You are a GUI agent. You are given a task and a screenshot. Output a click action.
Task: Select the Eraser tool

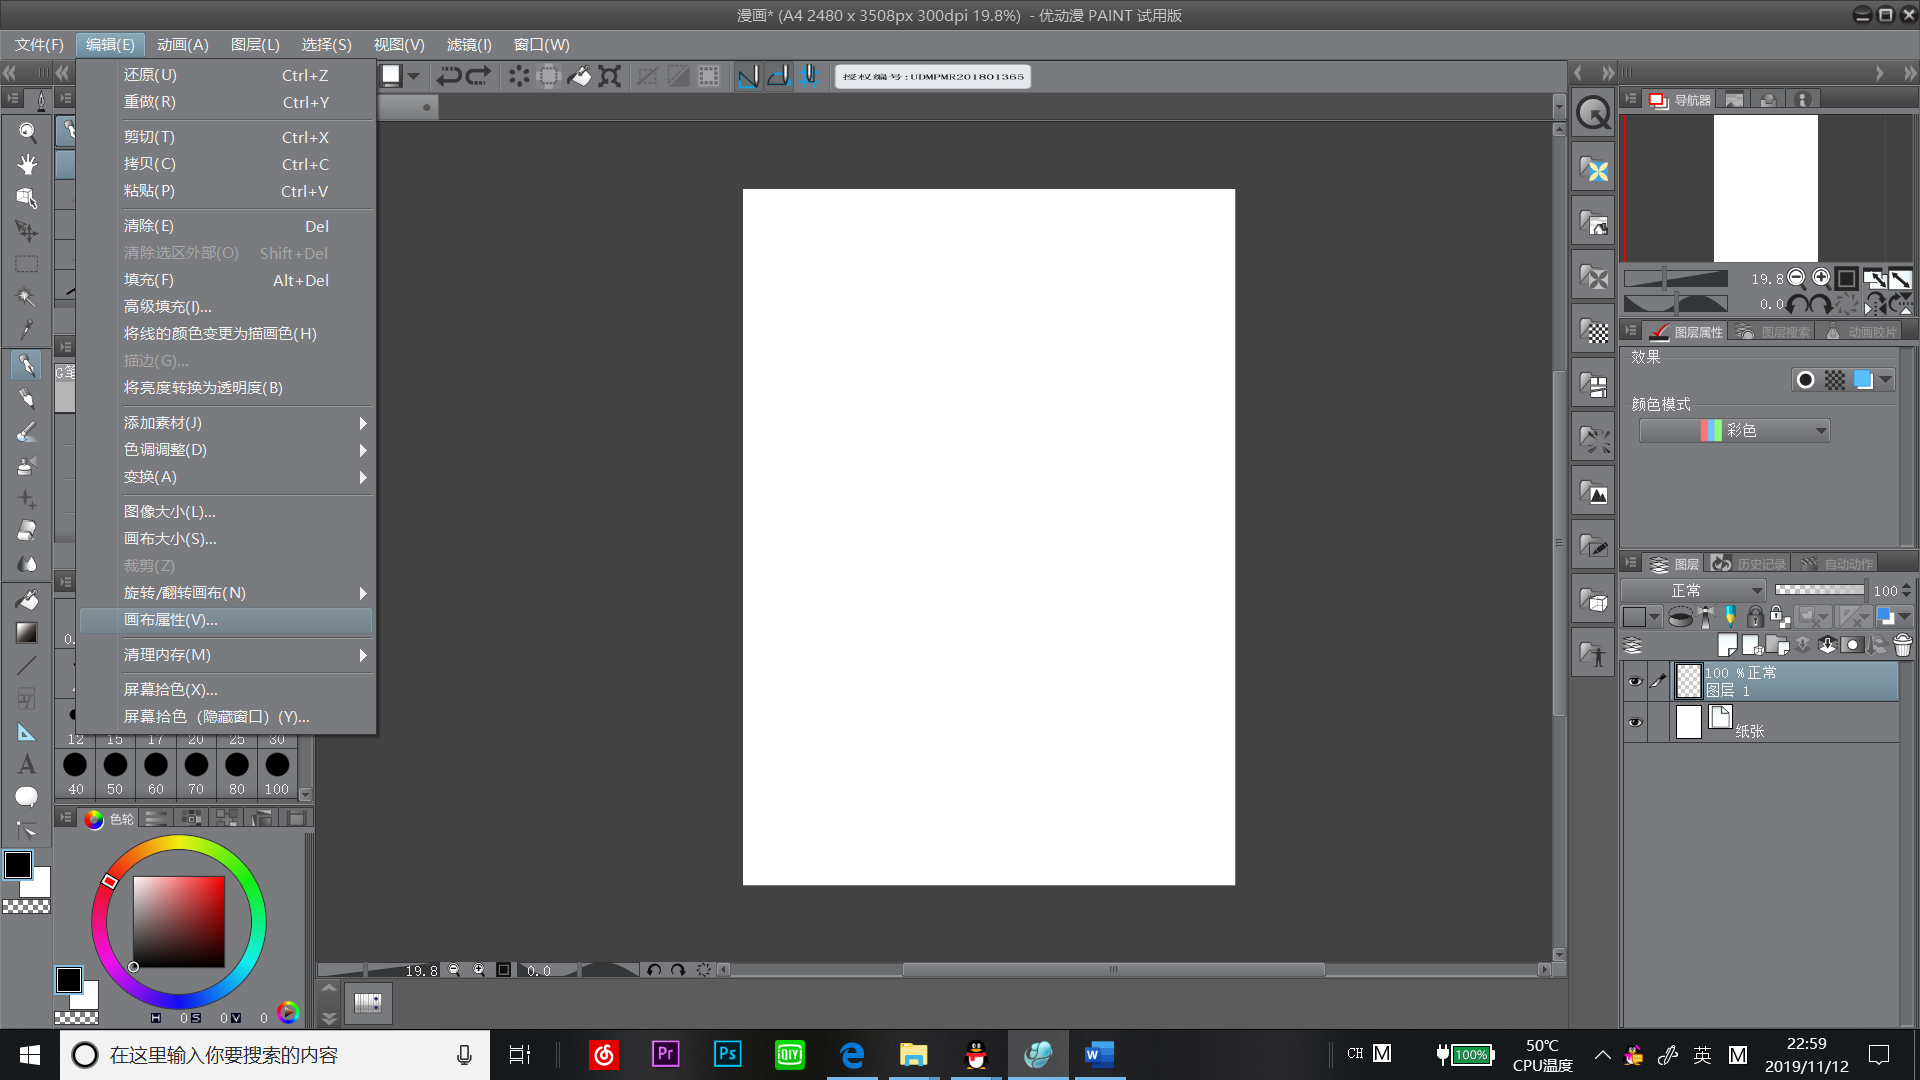[x=27, y=531]
